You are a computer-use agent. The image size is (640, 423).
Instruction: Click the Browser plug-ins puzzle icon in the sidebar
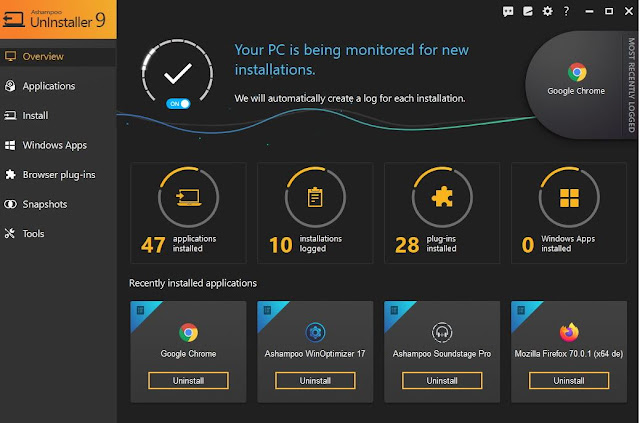tap(10, 175)
